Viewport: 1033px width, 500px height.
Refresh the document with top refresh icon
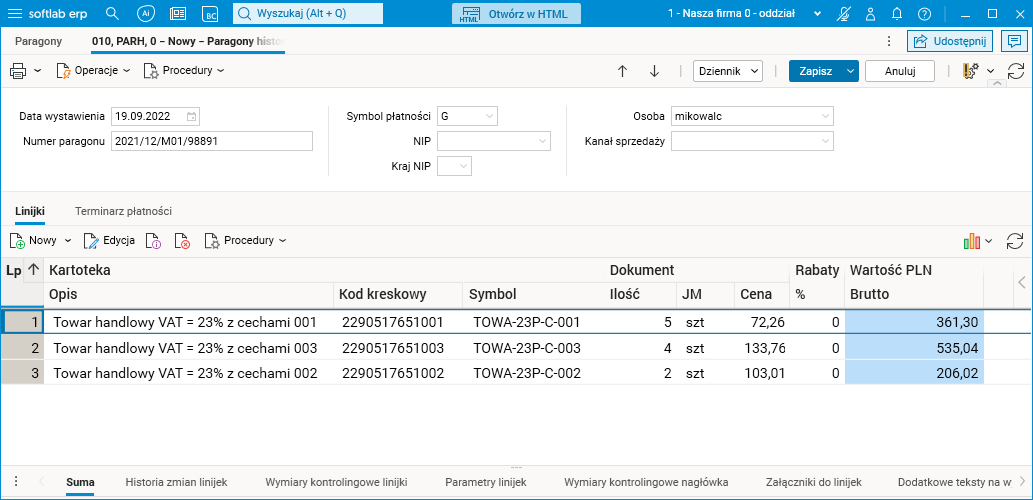1016,71
